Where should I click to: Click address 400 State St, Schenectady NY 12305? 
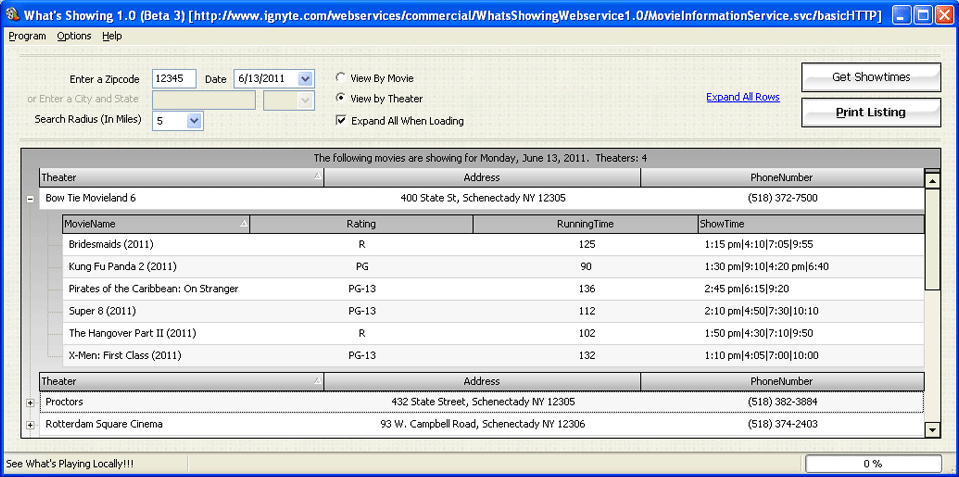click(x=483, y=198)
